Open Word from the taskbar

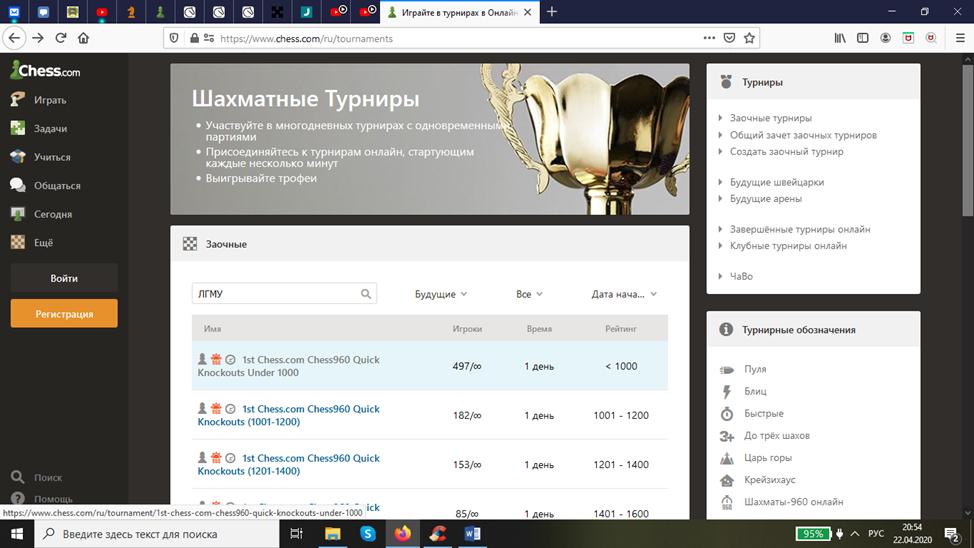(x=472, y=534)
